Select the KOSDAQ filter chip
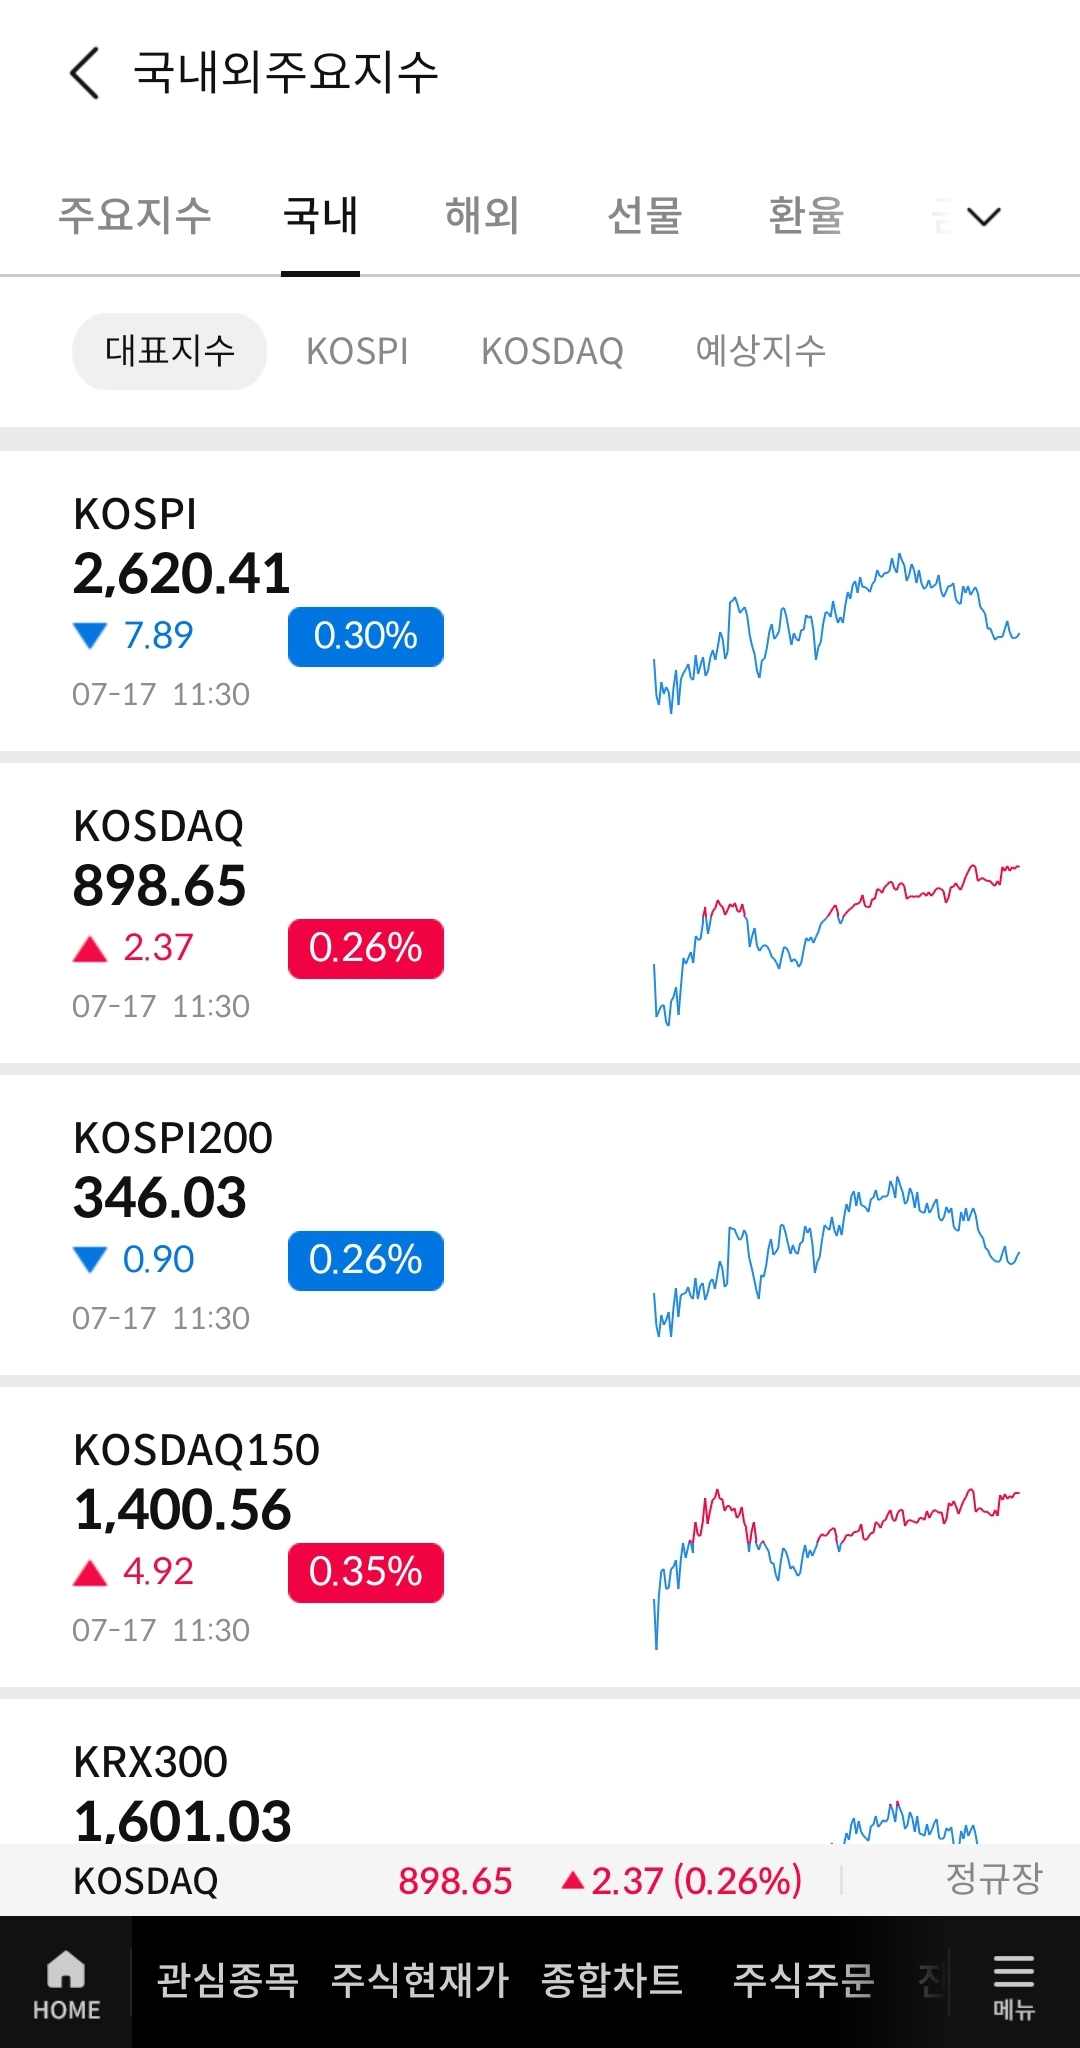 (x=552, y=351)
